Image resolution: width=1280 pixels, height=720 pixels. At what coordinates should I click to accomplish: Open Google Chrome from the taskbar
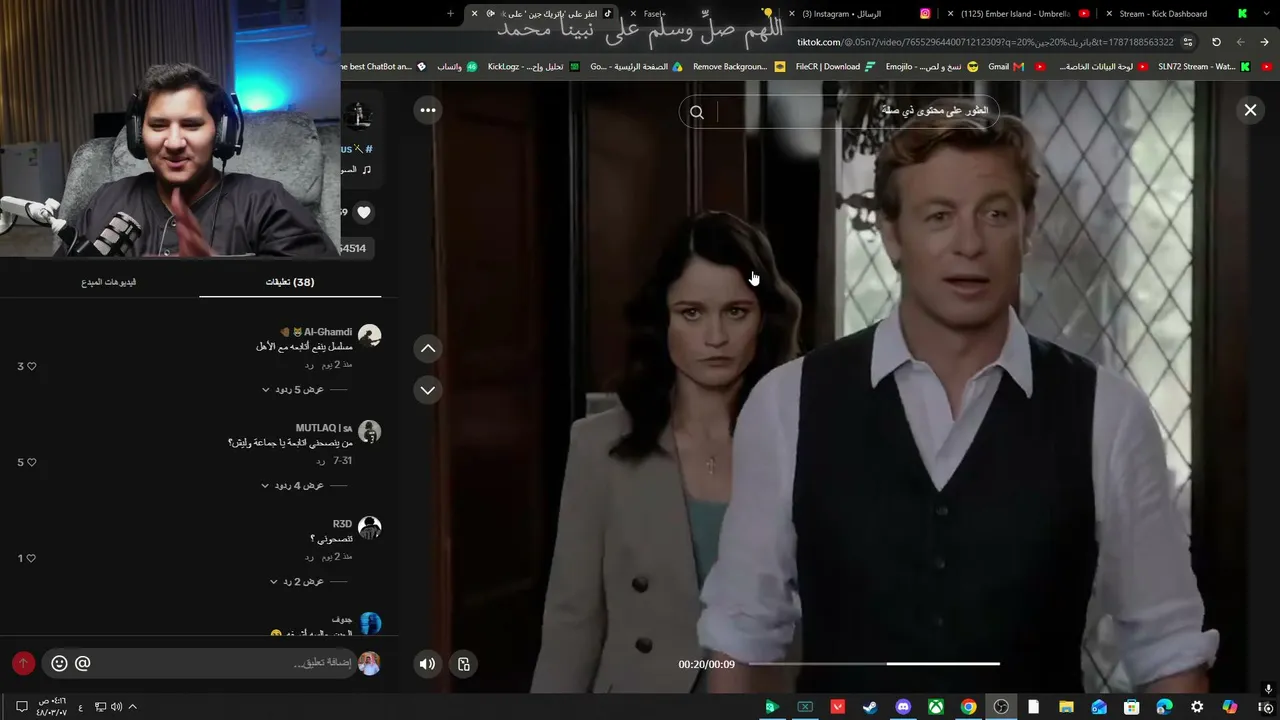pyautogui.click(x=968, y=707)
